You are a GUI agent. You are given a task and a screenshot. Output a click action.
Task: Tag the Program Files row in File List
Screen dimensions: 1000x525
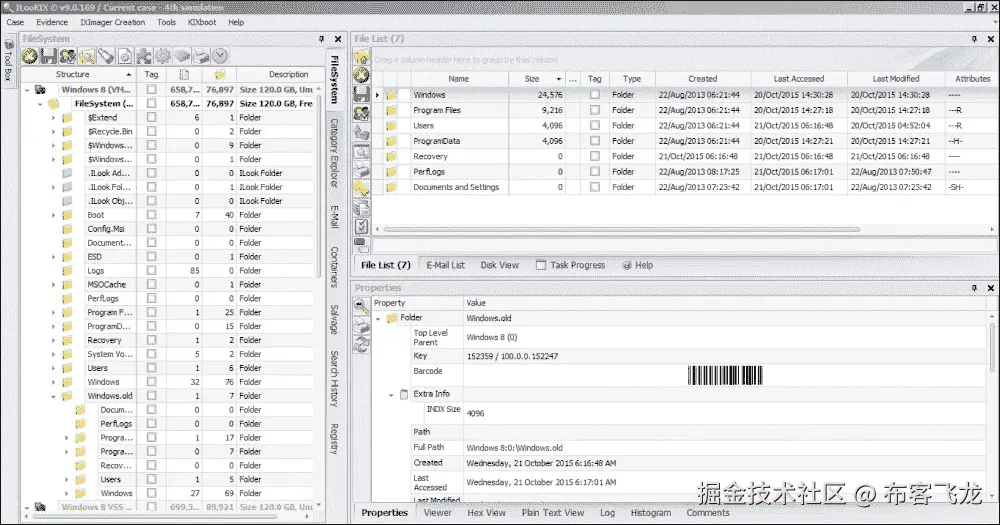pos(594,110)
